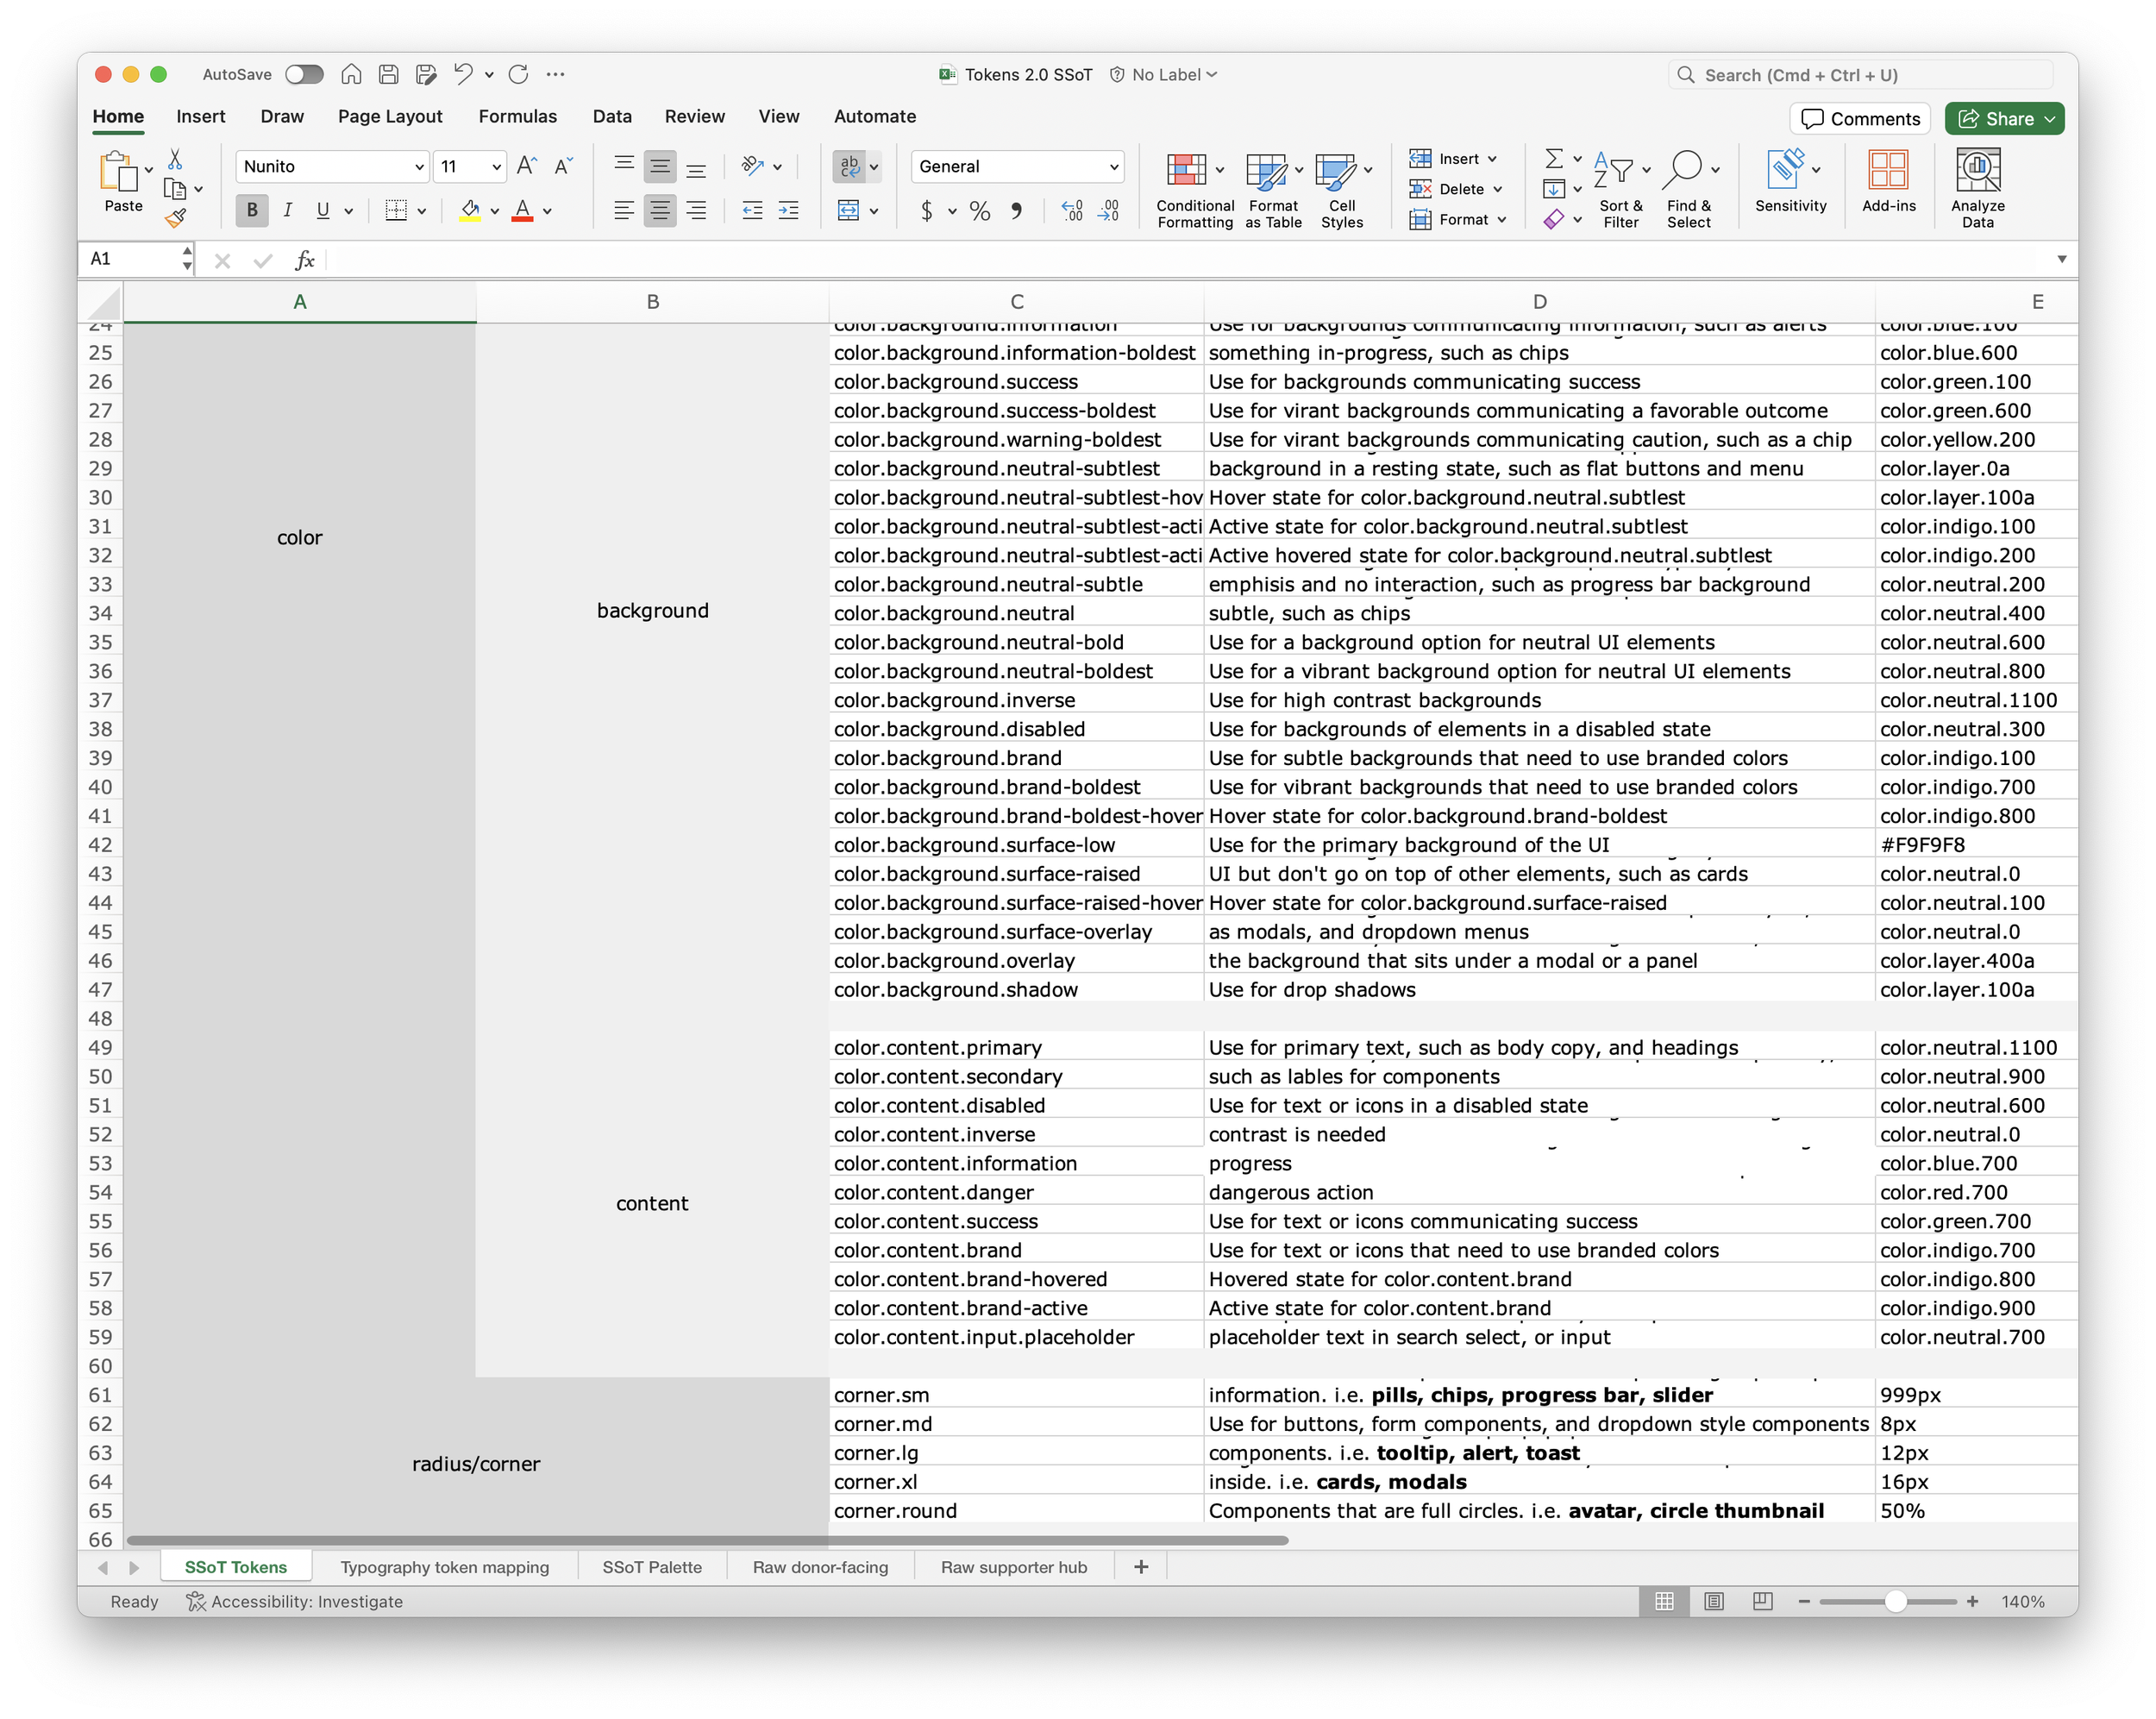Toggle the AutoSave switch
2156x1719 pixels.
(304, 74)
